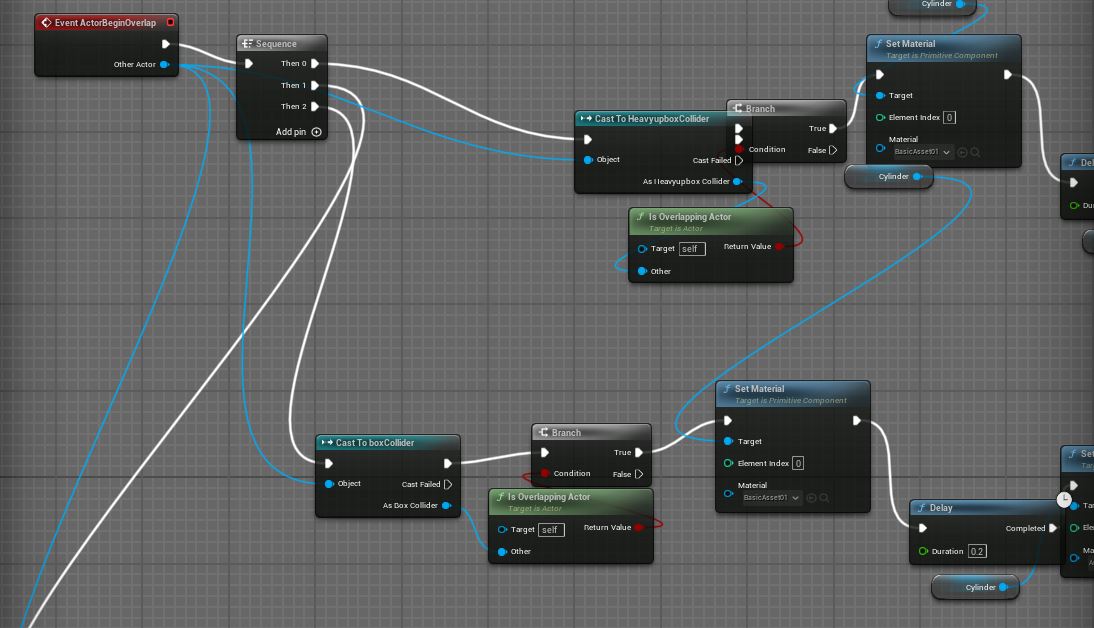
Task: Click False output pin on the lower Branch node
Action: click(x=639, y=474)
